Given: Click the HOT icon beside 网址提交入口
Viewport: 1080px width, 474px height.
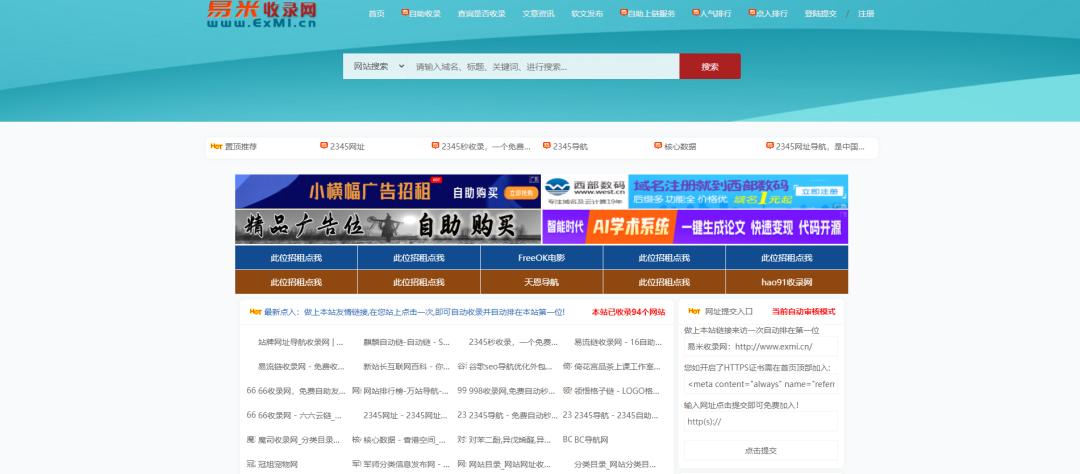Looking at the screenshot, I should (692, 311).
